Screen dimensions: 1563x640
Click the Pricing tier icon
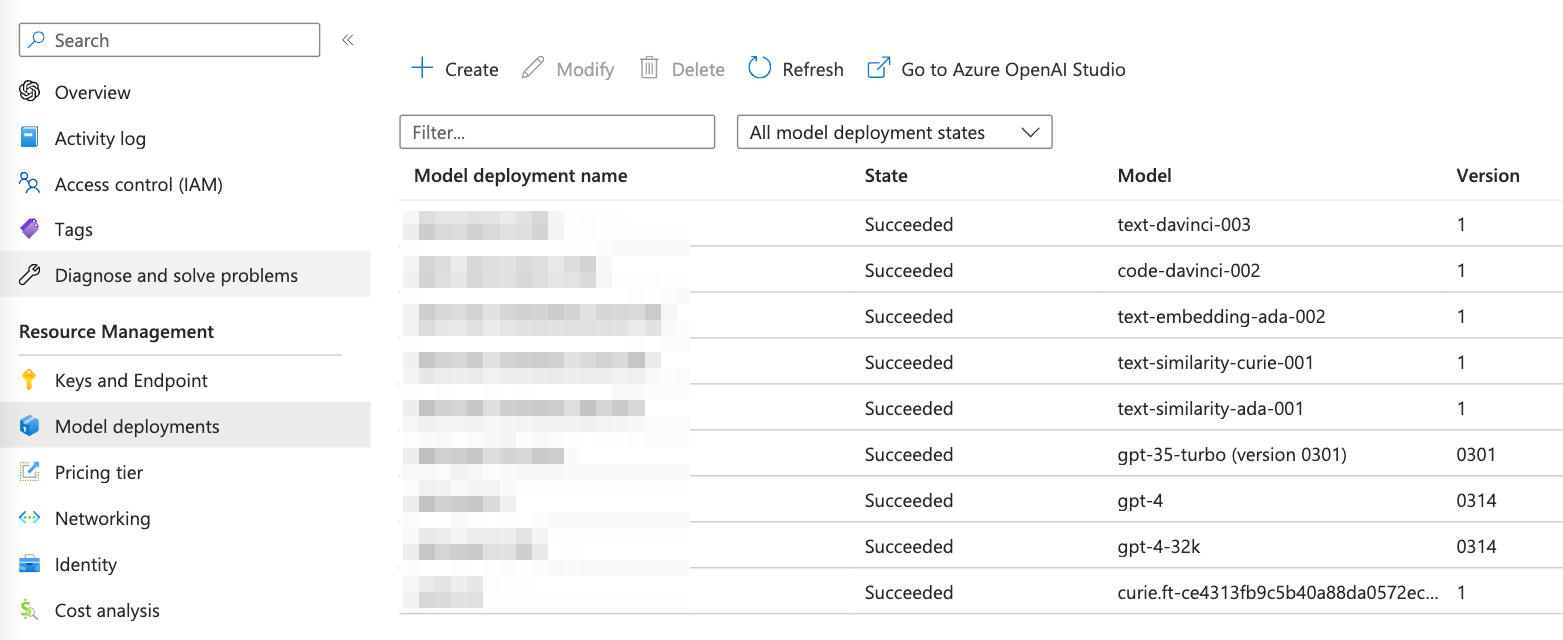pyautogui.click(x=30, y=472)
